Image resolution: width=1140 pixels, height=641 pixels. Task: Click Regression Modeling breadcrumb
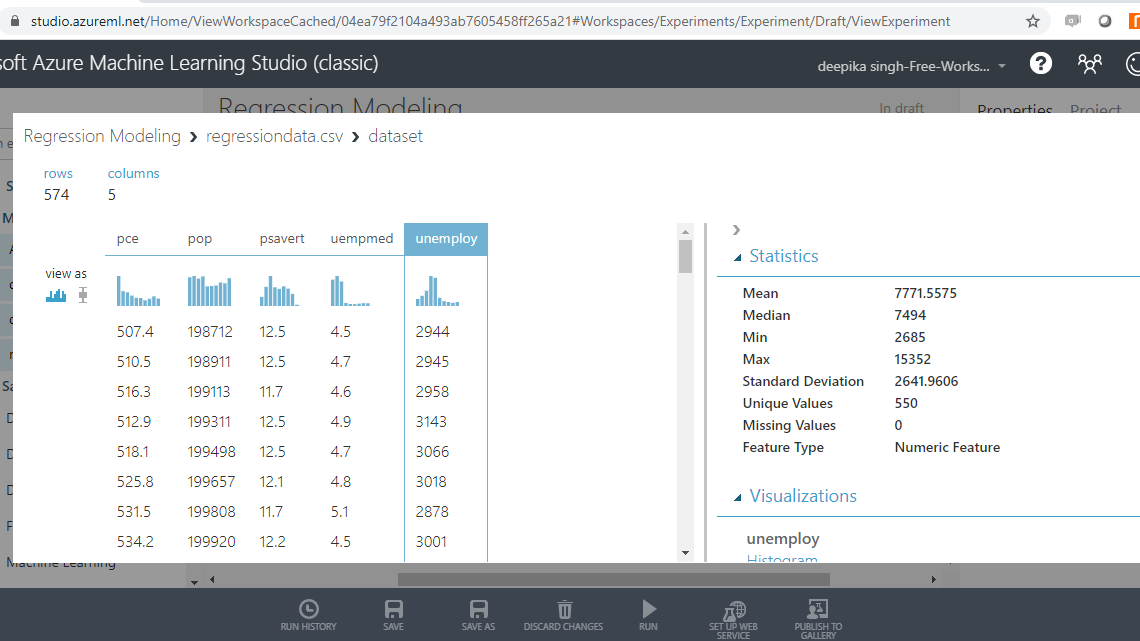102,136
